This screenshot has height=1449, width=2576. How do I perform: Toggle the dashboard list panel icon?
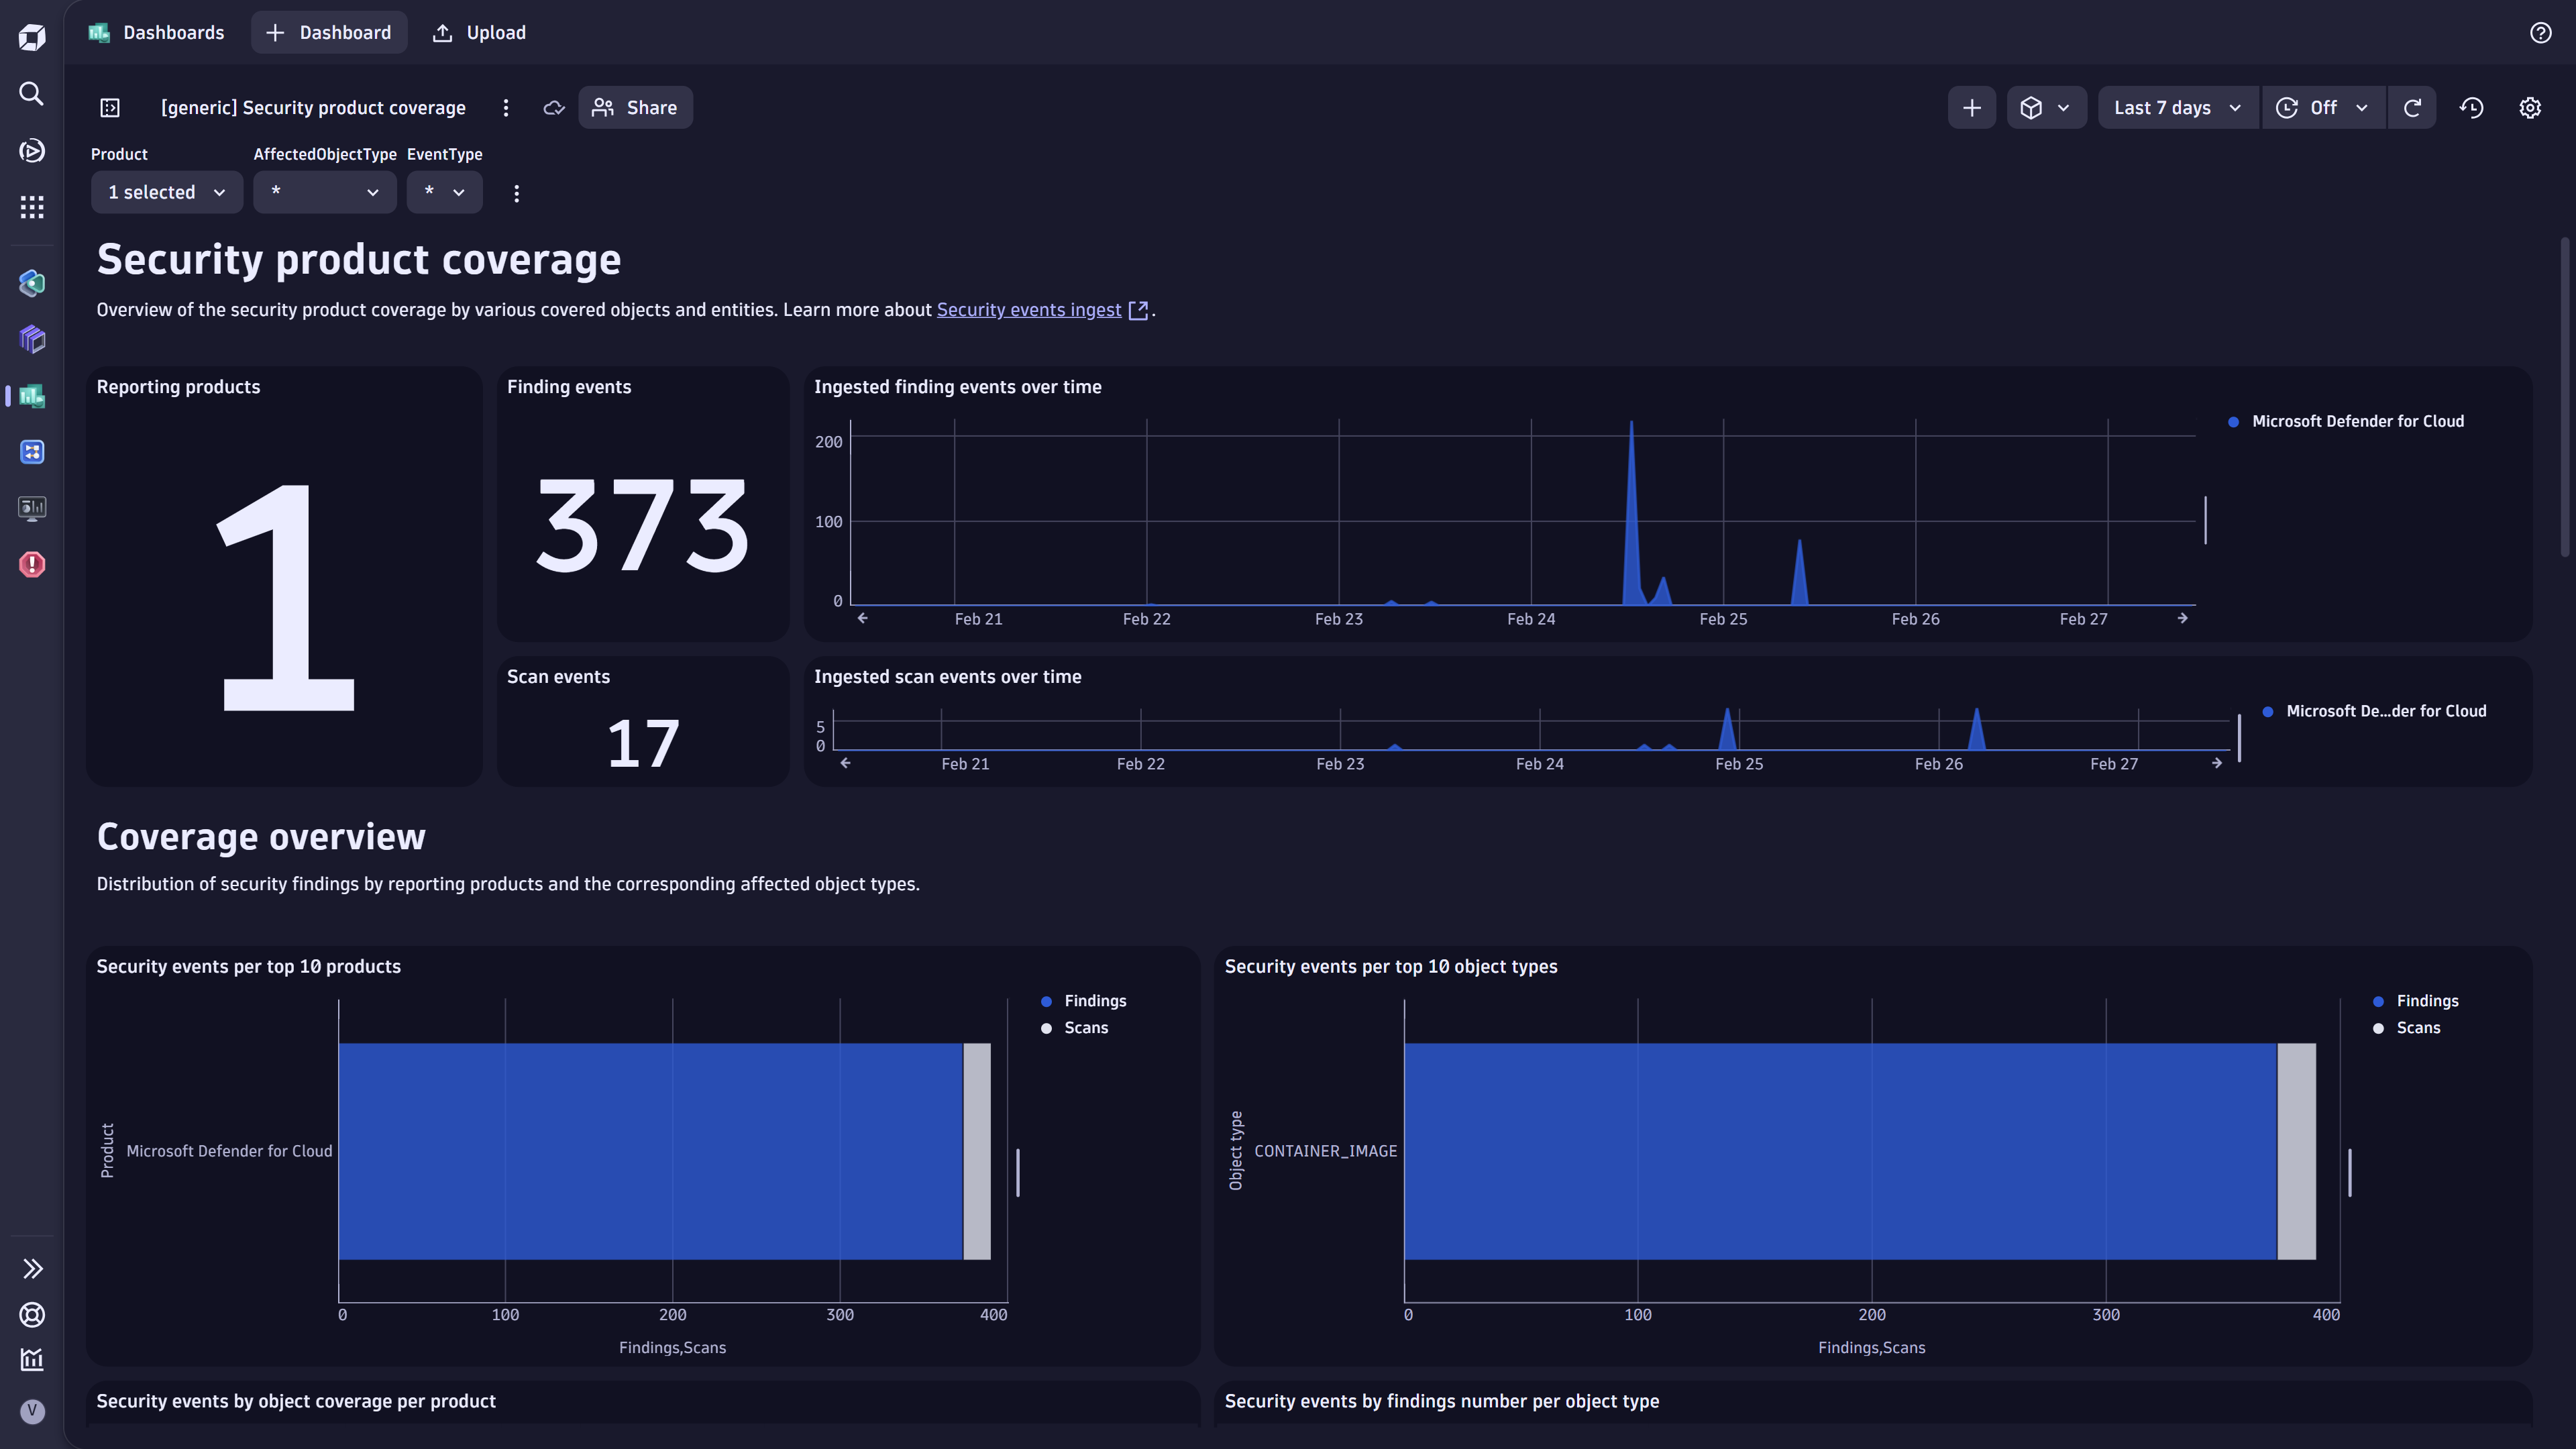(x=110, y=108)
